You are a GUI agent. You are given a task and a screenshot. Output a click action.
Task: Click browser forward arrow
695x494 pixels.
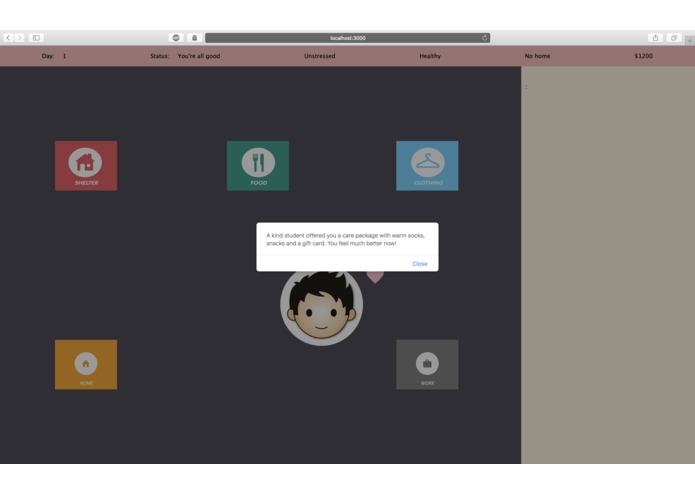pos(19,38)
